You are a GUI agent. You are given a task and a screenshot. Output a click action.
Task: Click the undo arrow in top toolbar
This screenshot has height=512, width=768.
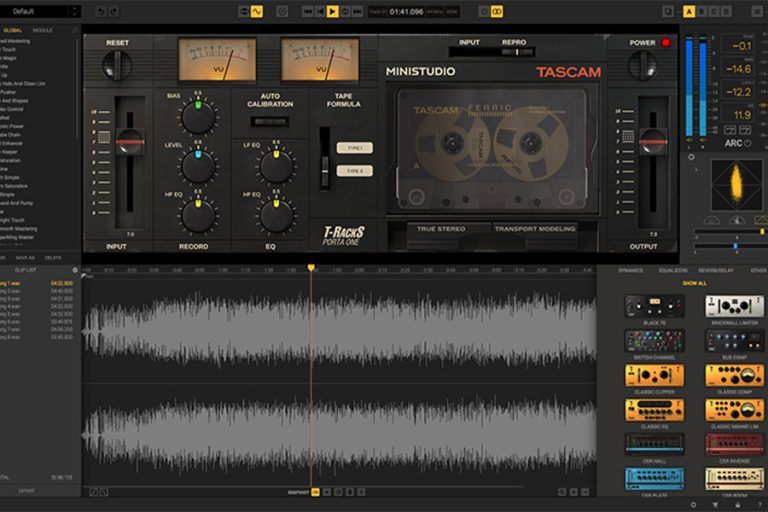point(101,11)
